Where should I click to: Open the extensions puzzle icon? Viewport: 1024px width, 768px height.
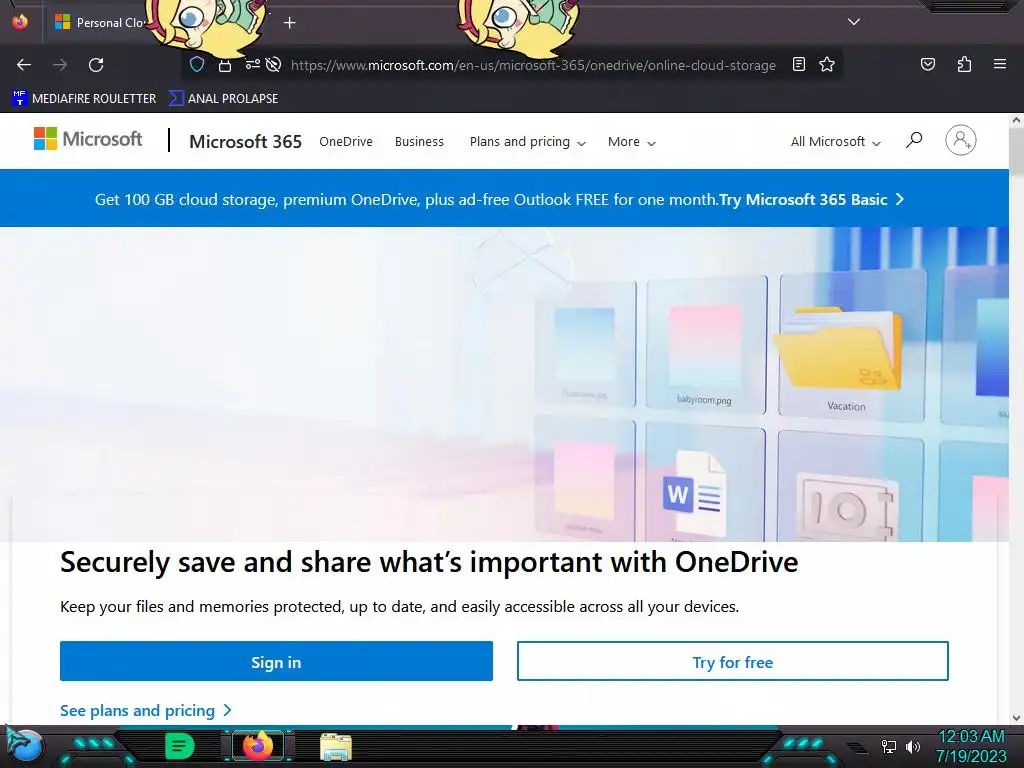[x=964, y=64]
